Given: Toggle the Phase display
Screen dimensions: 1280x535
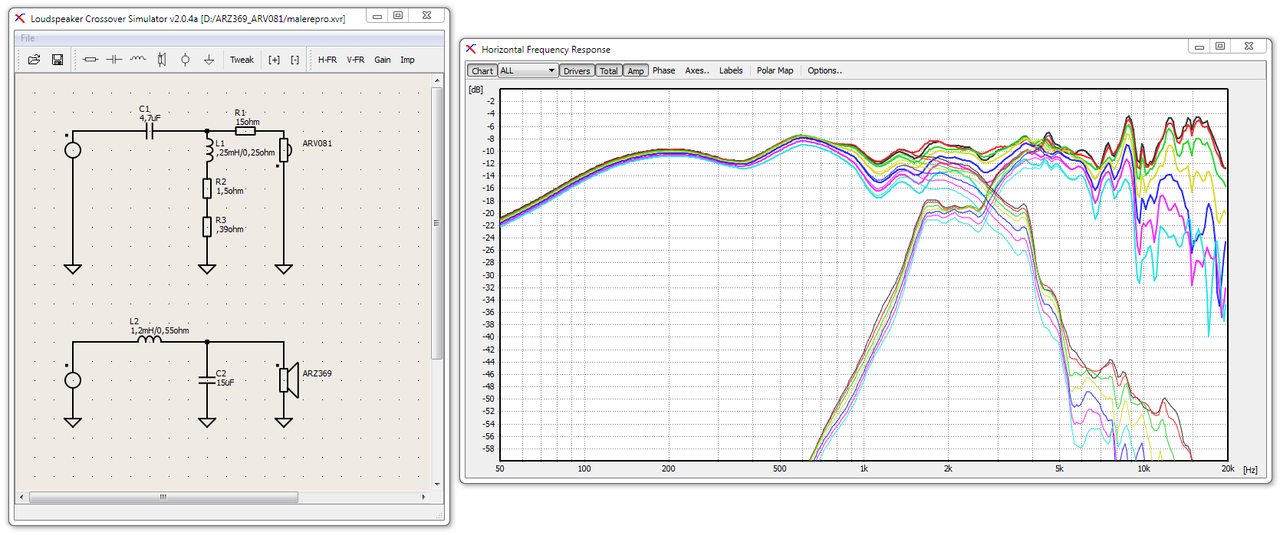Looking at the screenshot, I should 664,71.
